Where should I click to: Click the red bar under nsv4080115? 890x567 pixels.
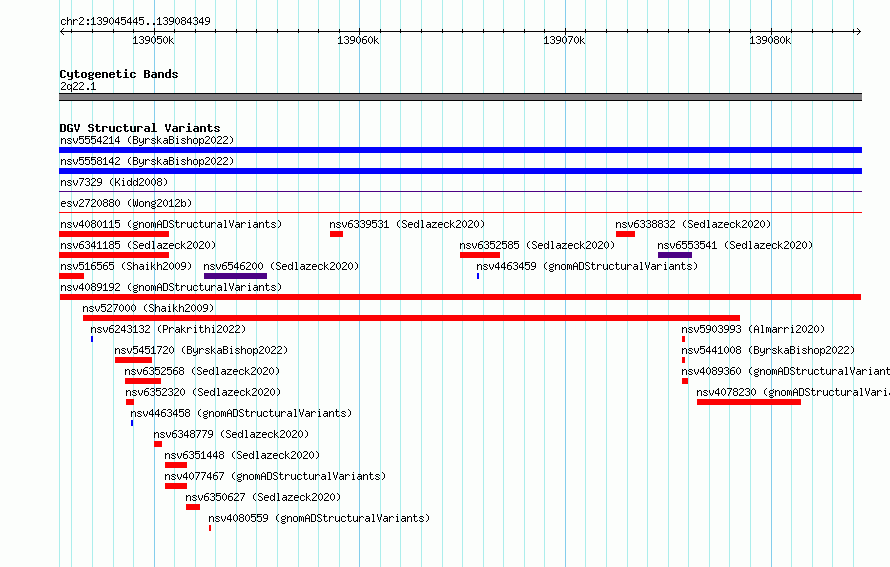(x=114, y=234)
